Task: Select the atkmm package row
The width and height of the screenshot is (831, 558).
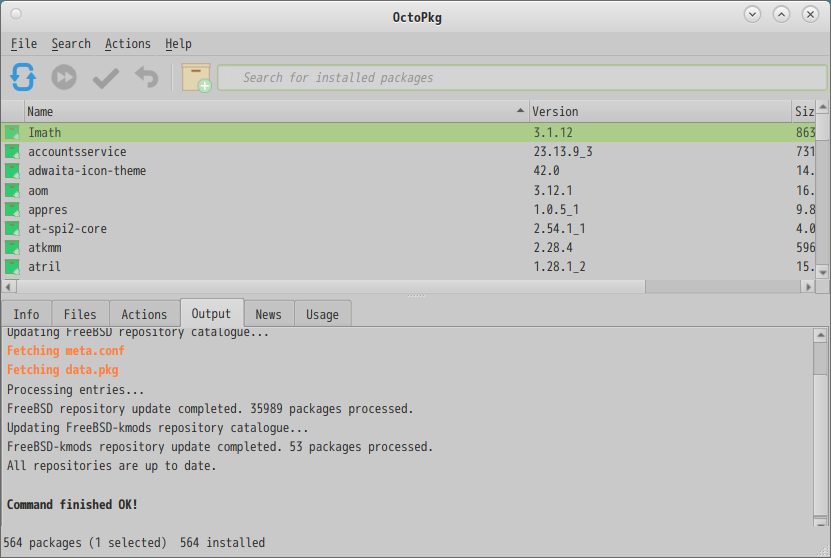Action: pyautogui.click(x=408, y=247)
